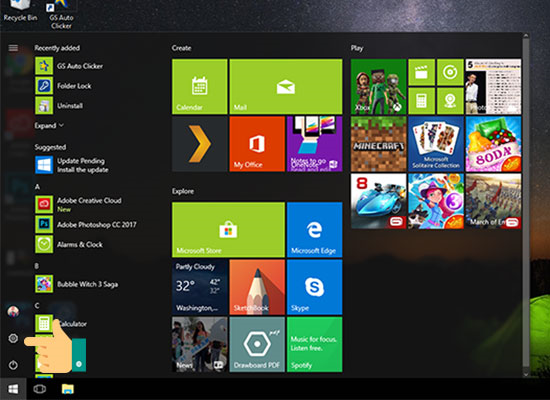Open the Camera small tile

click(x=450, y=101)
